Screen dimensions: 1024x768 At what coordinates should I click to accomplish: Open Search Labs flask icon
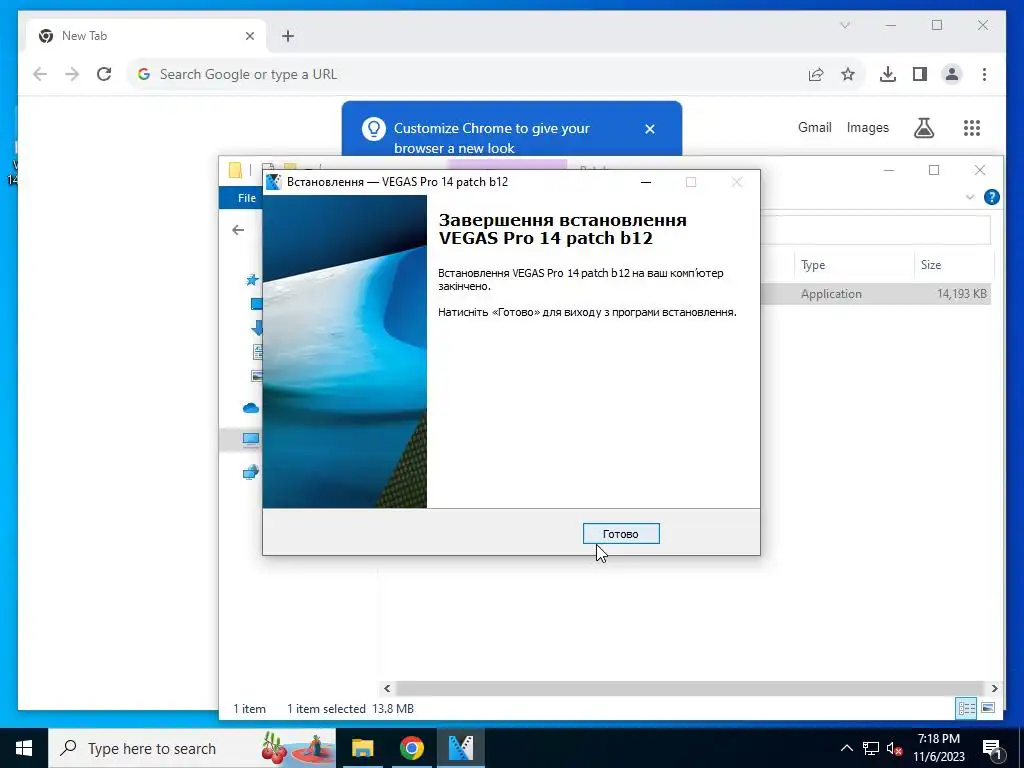pyautogui.click(x=923, y=128)
